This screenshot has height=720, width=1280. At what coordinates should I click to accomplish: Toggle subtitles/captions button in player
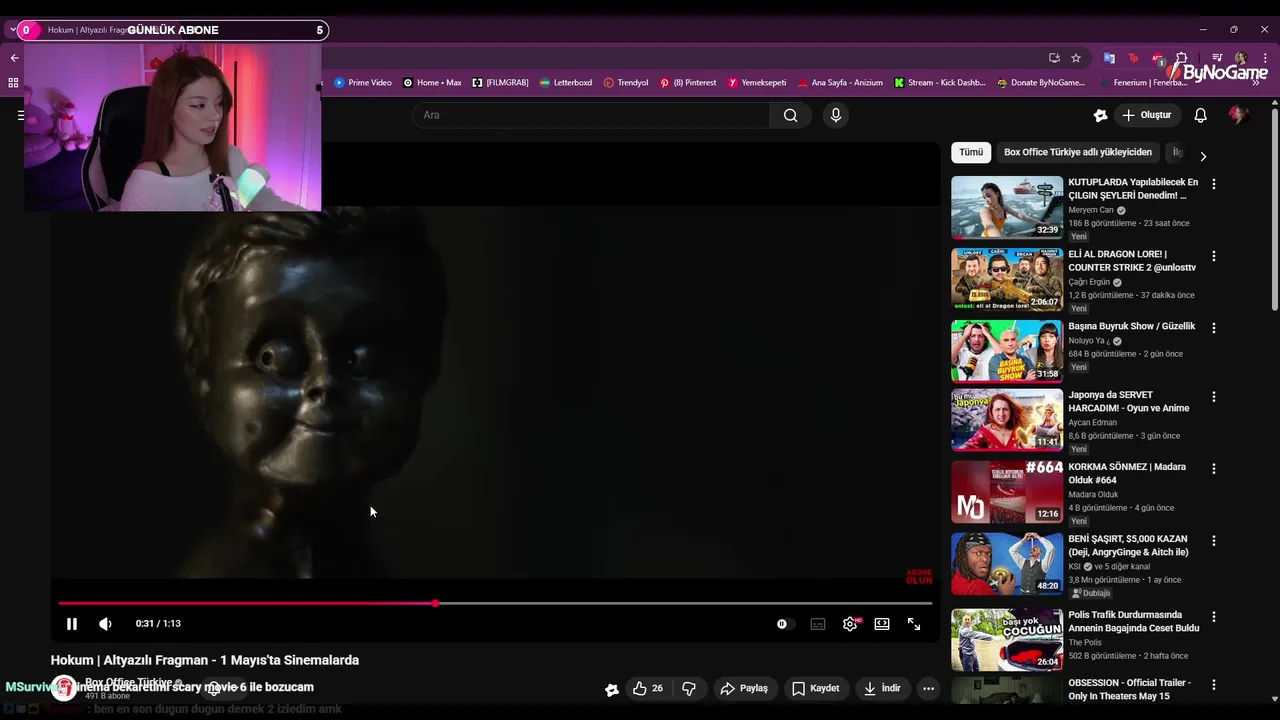coord(818,624)
